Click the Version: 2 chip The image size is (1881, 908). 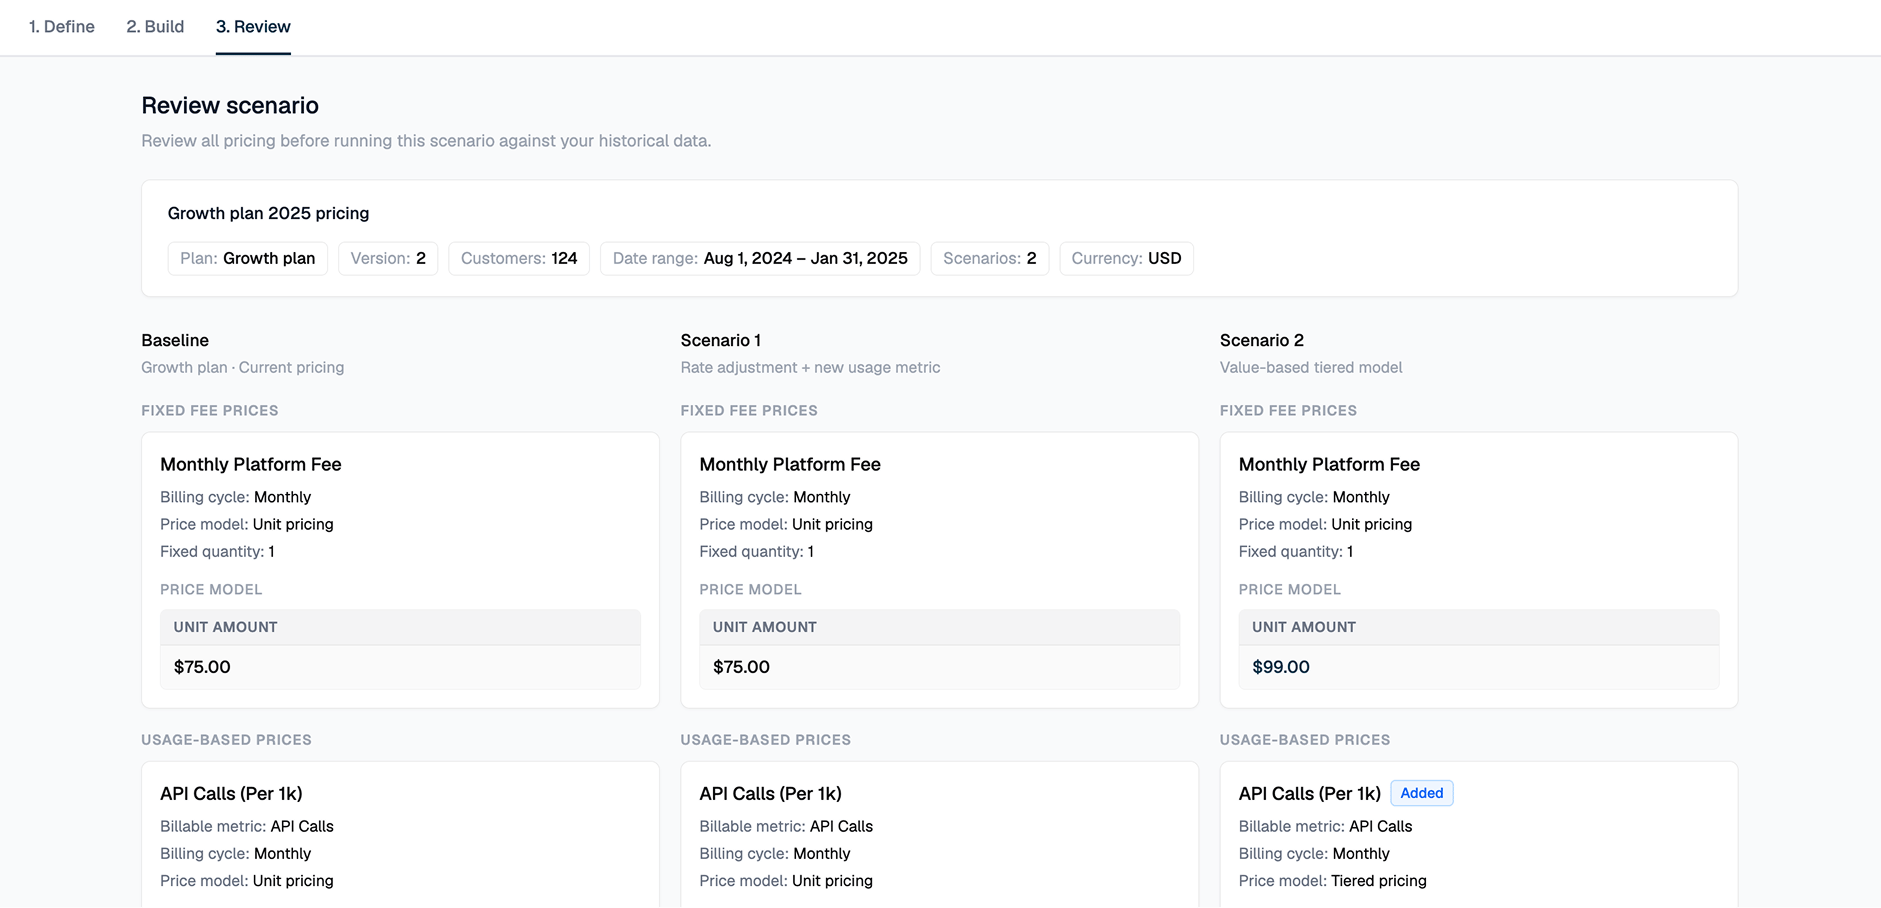pos(388,258)
